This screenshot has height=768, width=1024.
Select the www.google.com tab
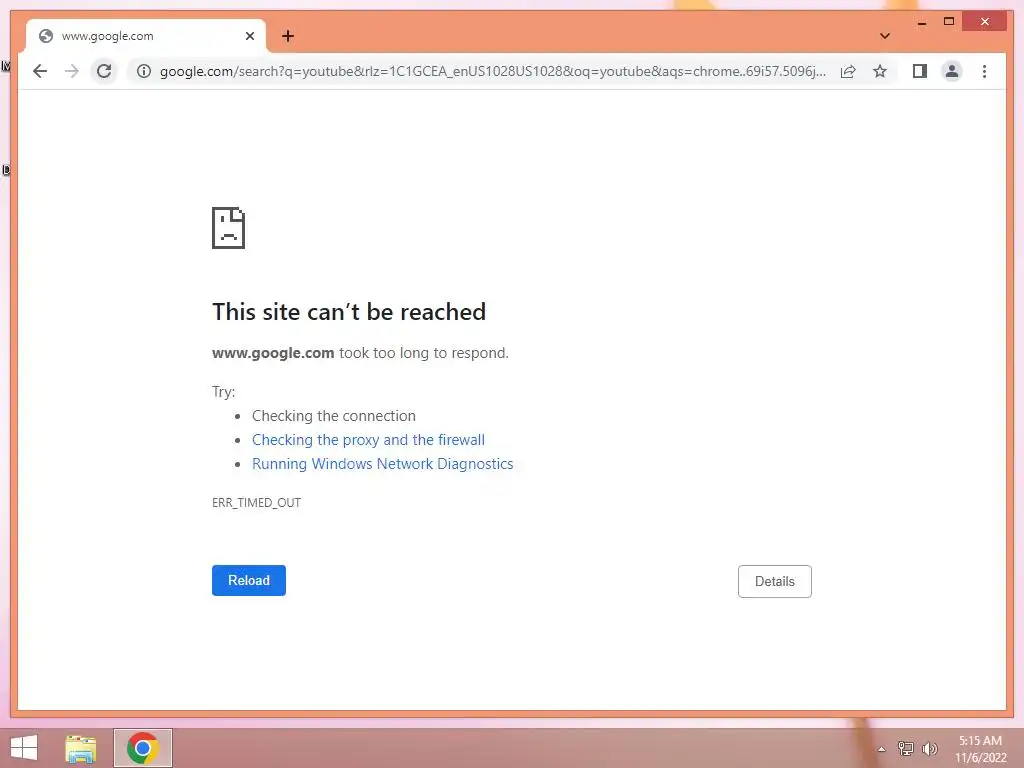[x=146, y=36]
